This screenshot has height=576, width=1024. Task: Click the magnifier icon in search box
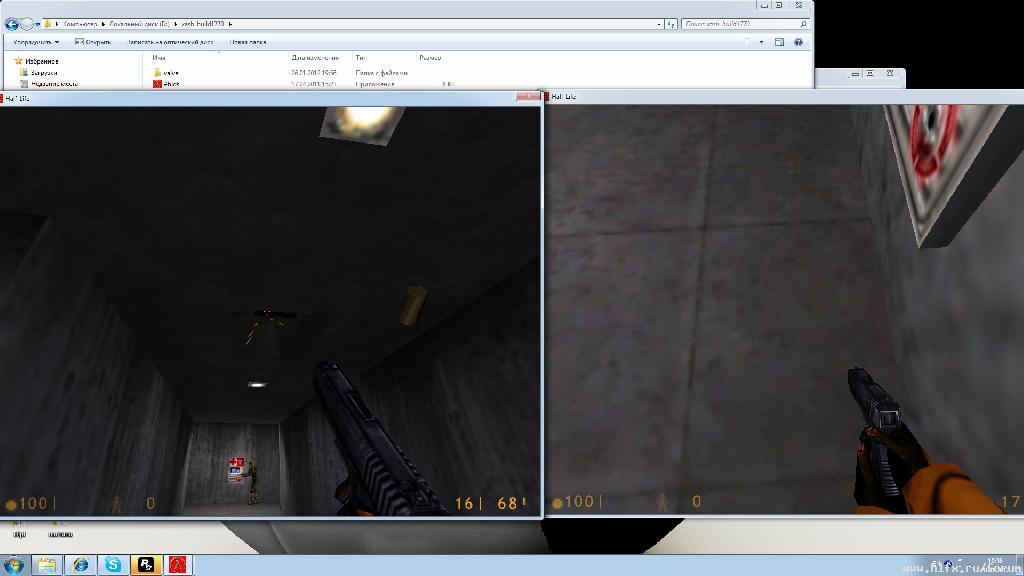pyautogui.click(x=803, y=24)
